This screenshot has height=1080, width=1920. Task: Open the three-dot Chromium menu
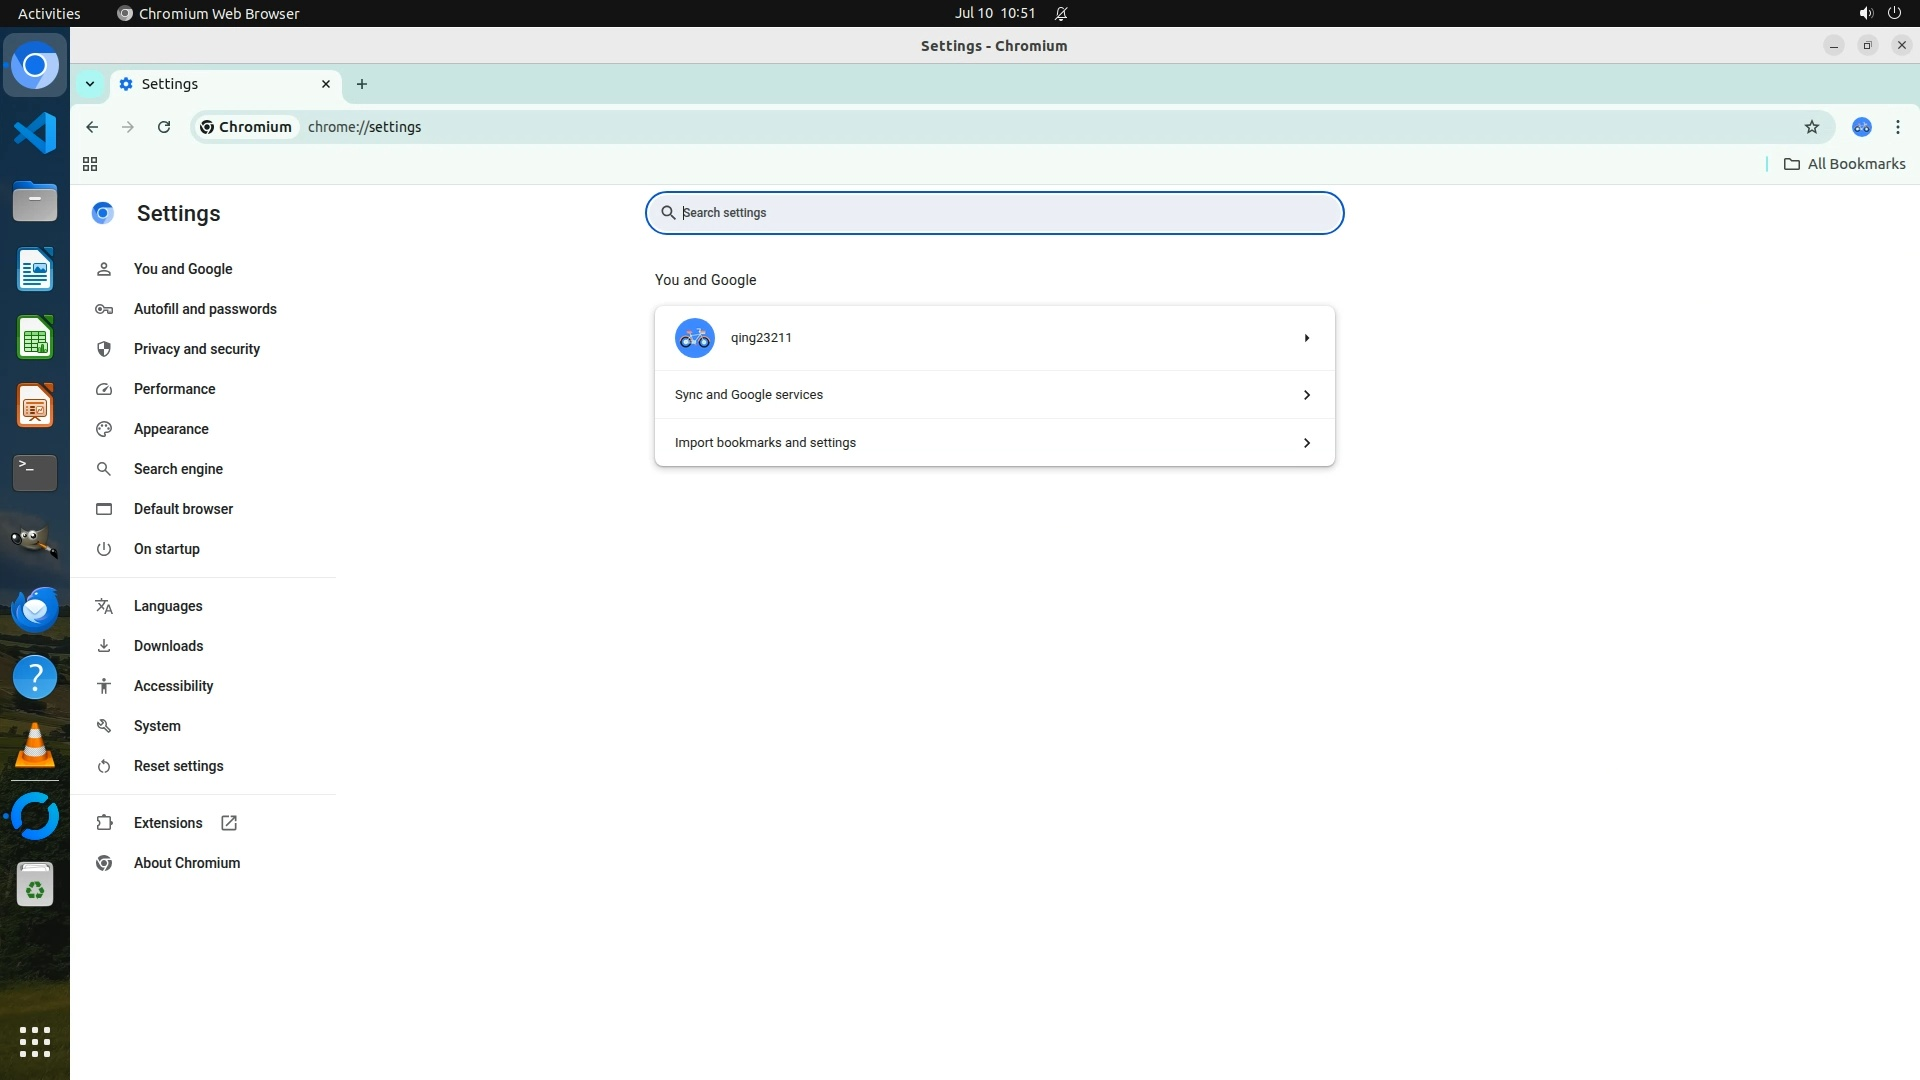pyautogui.click(x=1897, y=127)
